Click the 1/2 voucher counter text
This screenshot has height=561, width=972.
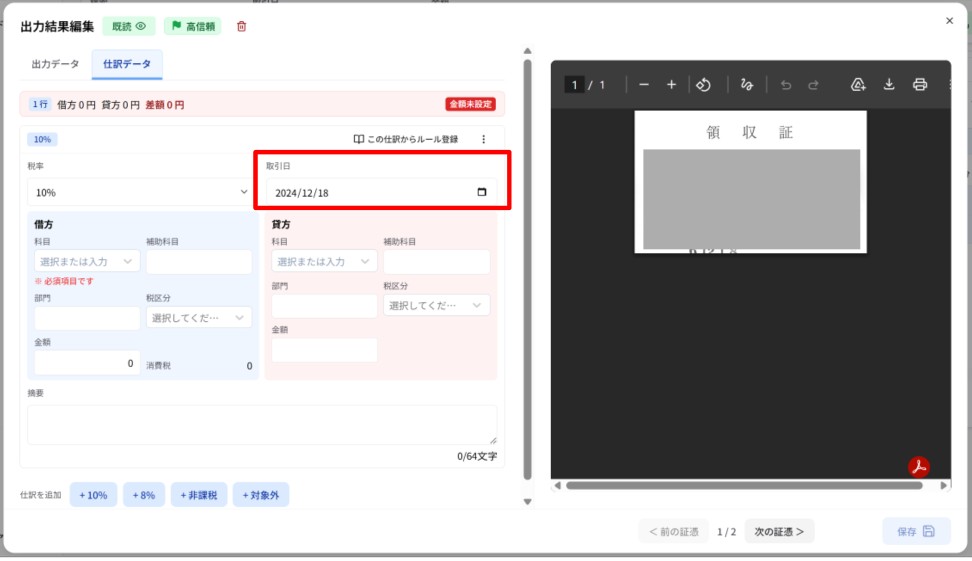[x=727, y=532]
